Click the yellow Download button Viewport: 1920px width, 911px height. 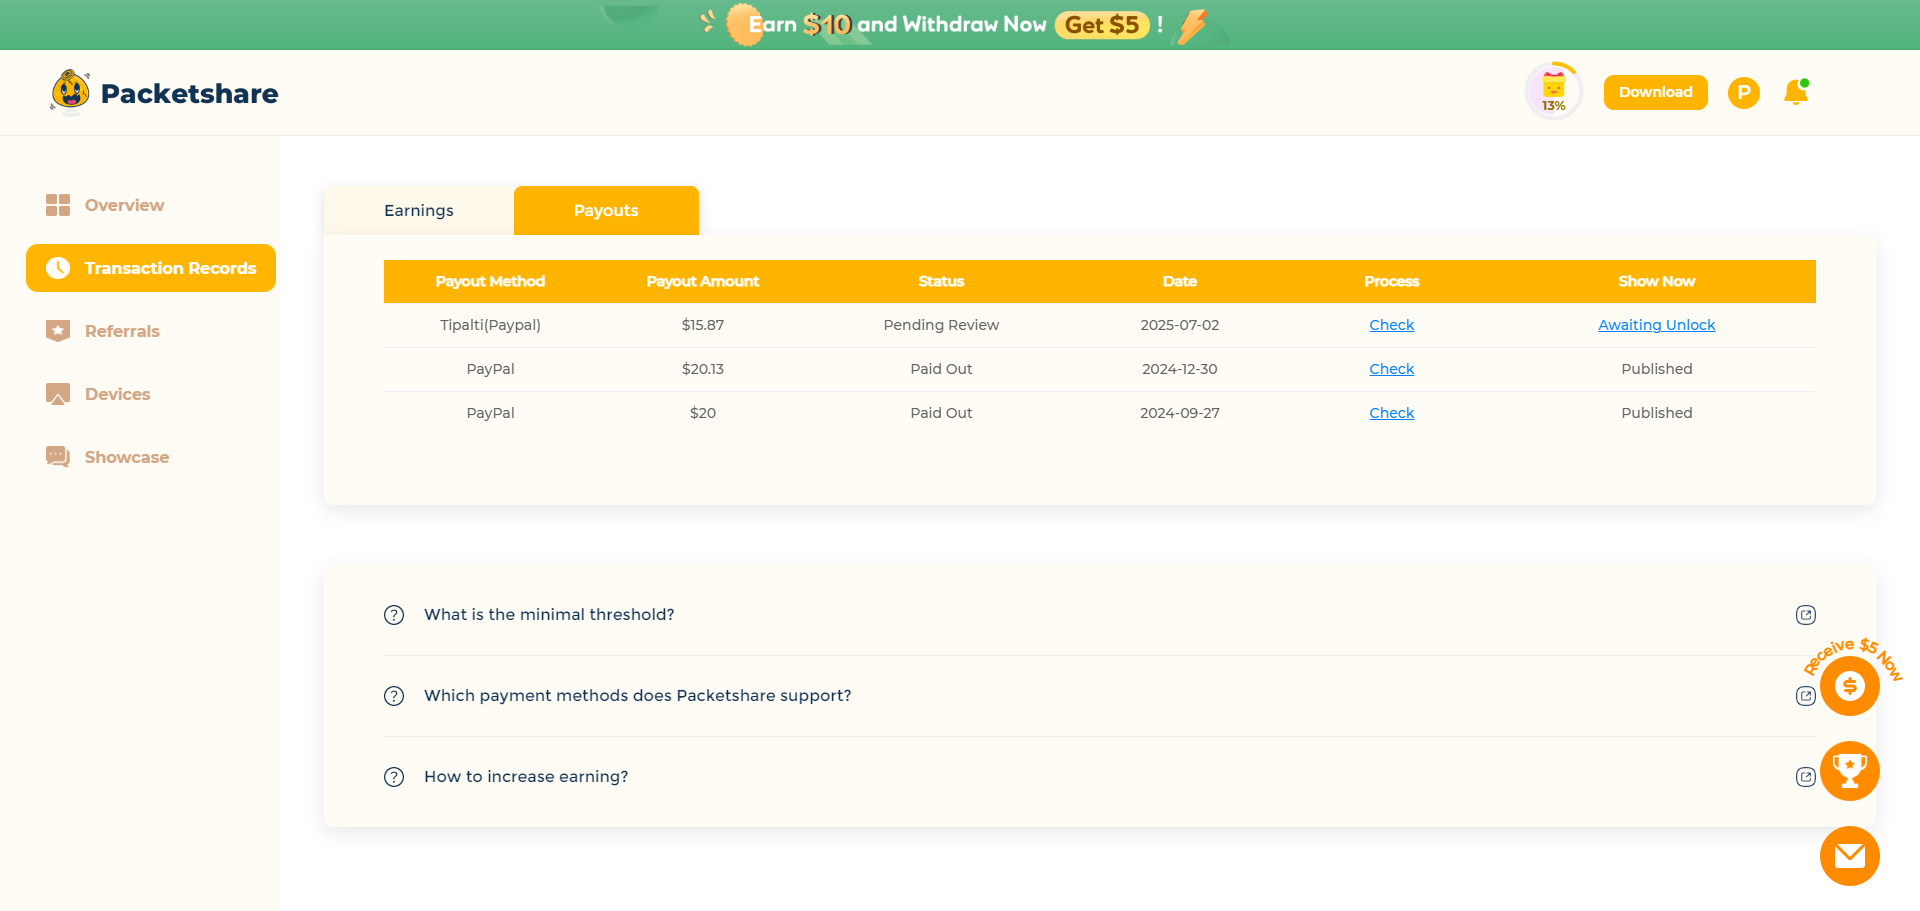(1655, 92)
